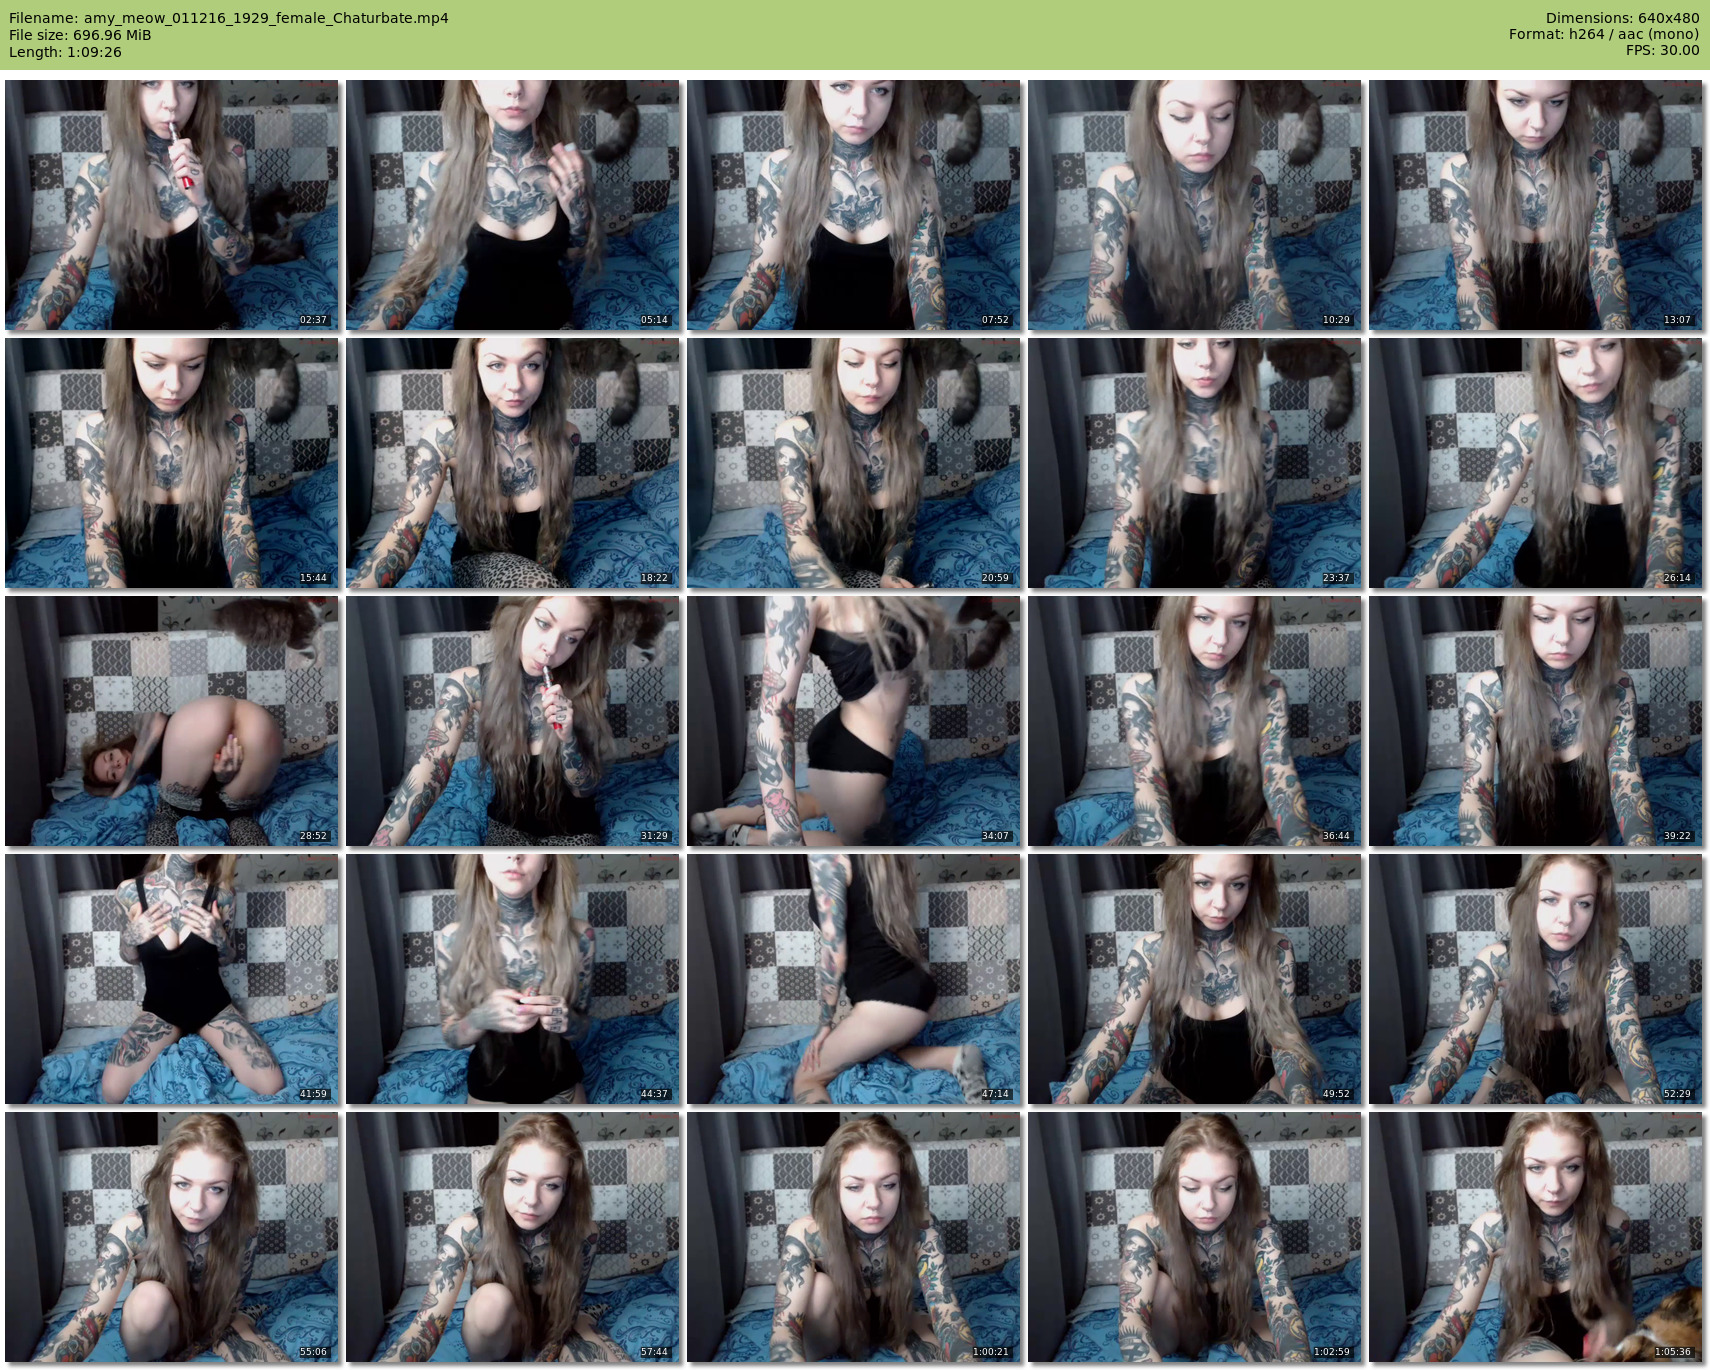Select the frame captured at 20:59
The image size is (1710, 1370).
point(854,463)
